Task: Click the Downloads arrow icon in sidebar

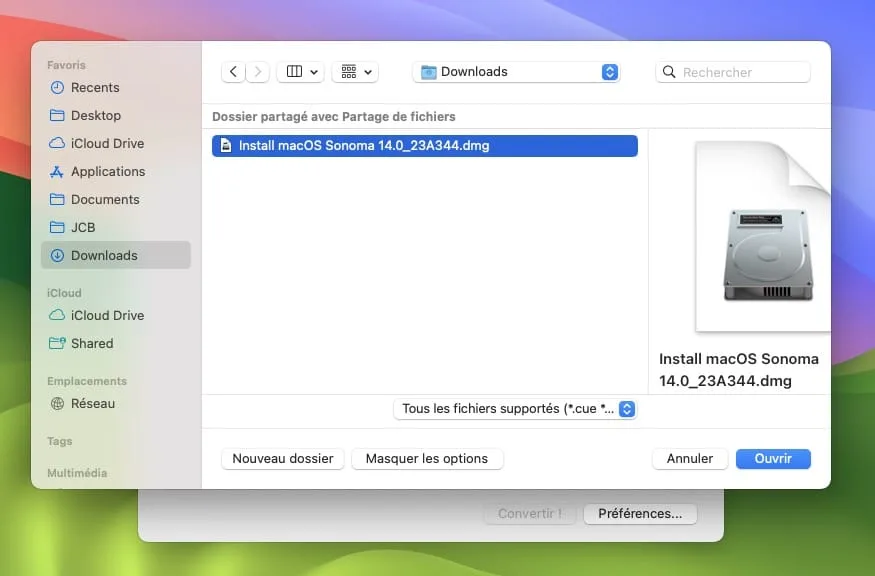Action: coord(57,256)
